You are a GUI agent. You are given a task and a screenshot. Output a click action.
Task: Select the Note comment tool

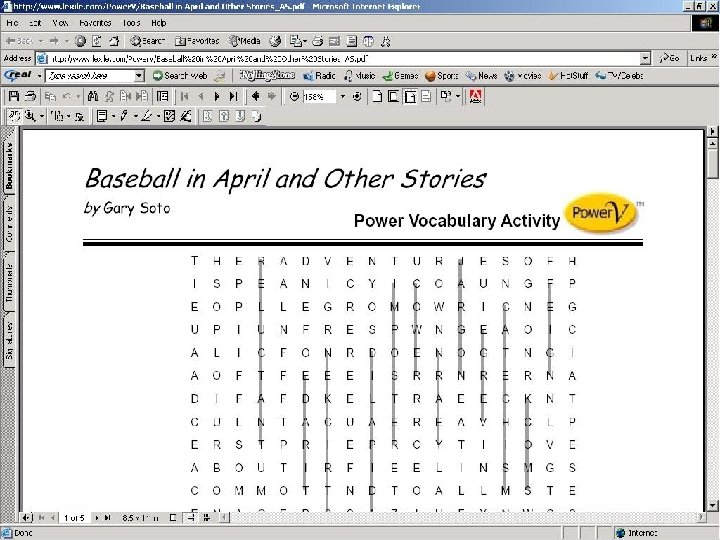102,116
